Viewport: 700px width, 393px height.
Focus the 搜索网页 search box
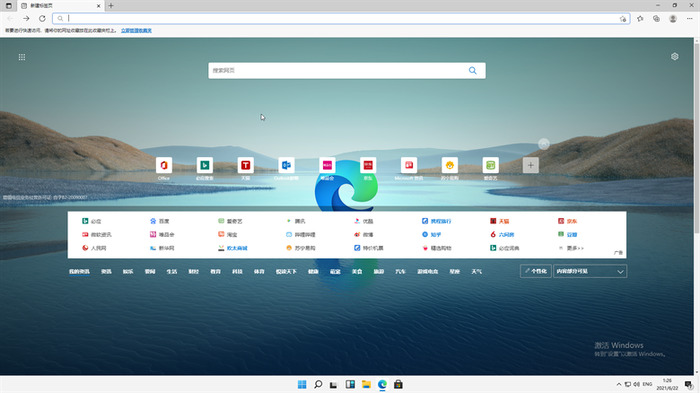[x=347, y=71]
